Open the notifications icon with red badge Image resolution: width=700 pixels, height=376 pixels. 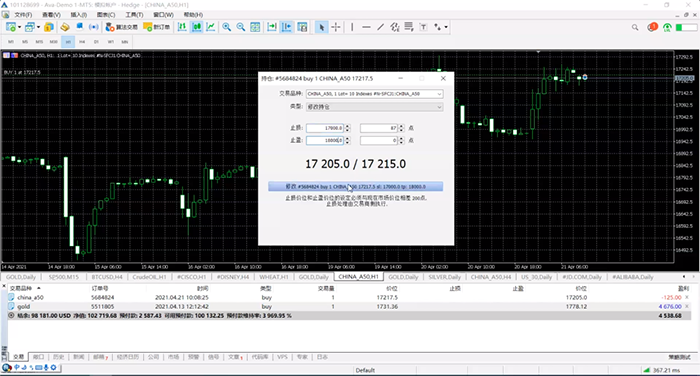(x=652, y=27)
